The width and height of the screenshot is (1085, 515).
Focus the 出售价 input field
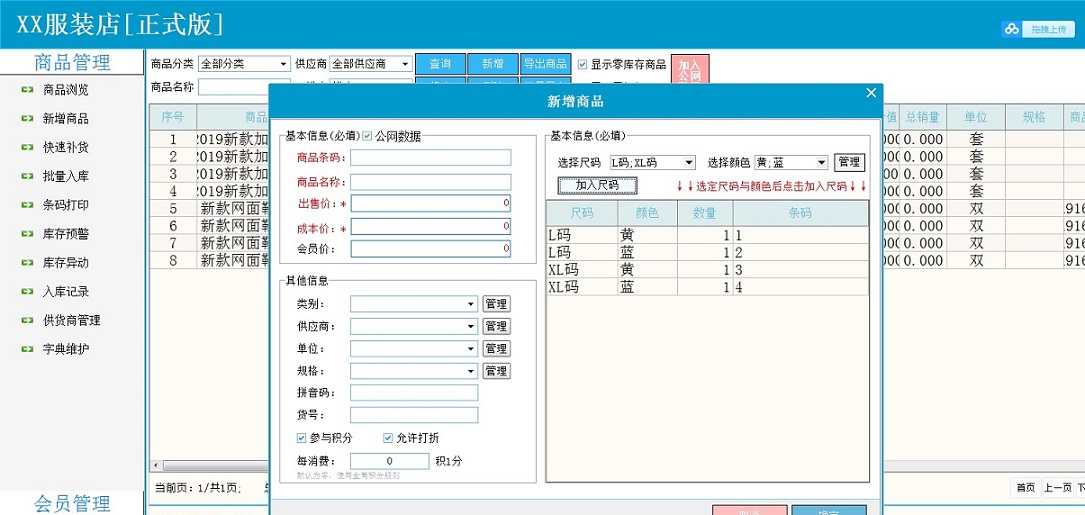pos(430,204)
